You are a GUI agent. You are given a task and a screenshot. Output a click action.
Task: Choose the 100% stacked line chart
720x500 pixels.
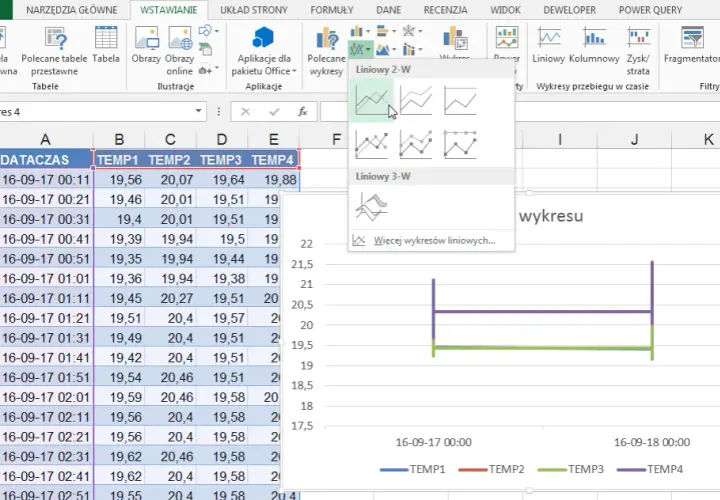(x=460, y=101)
